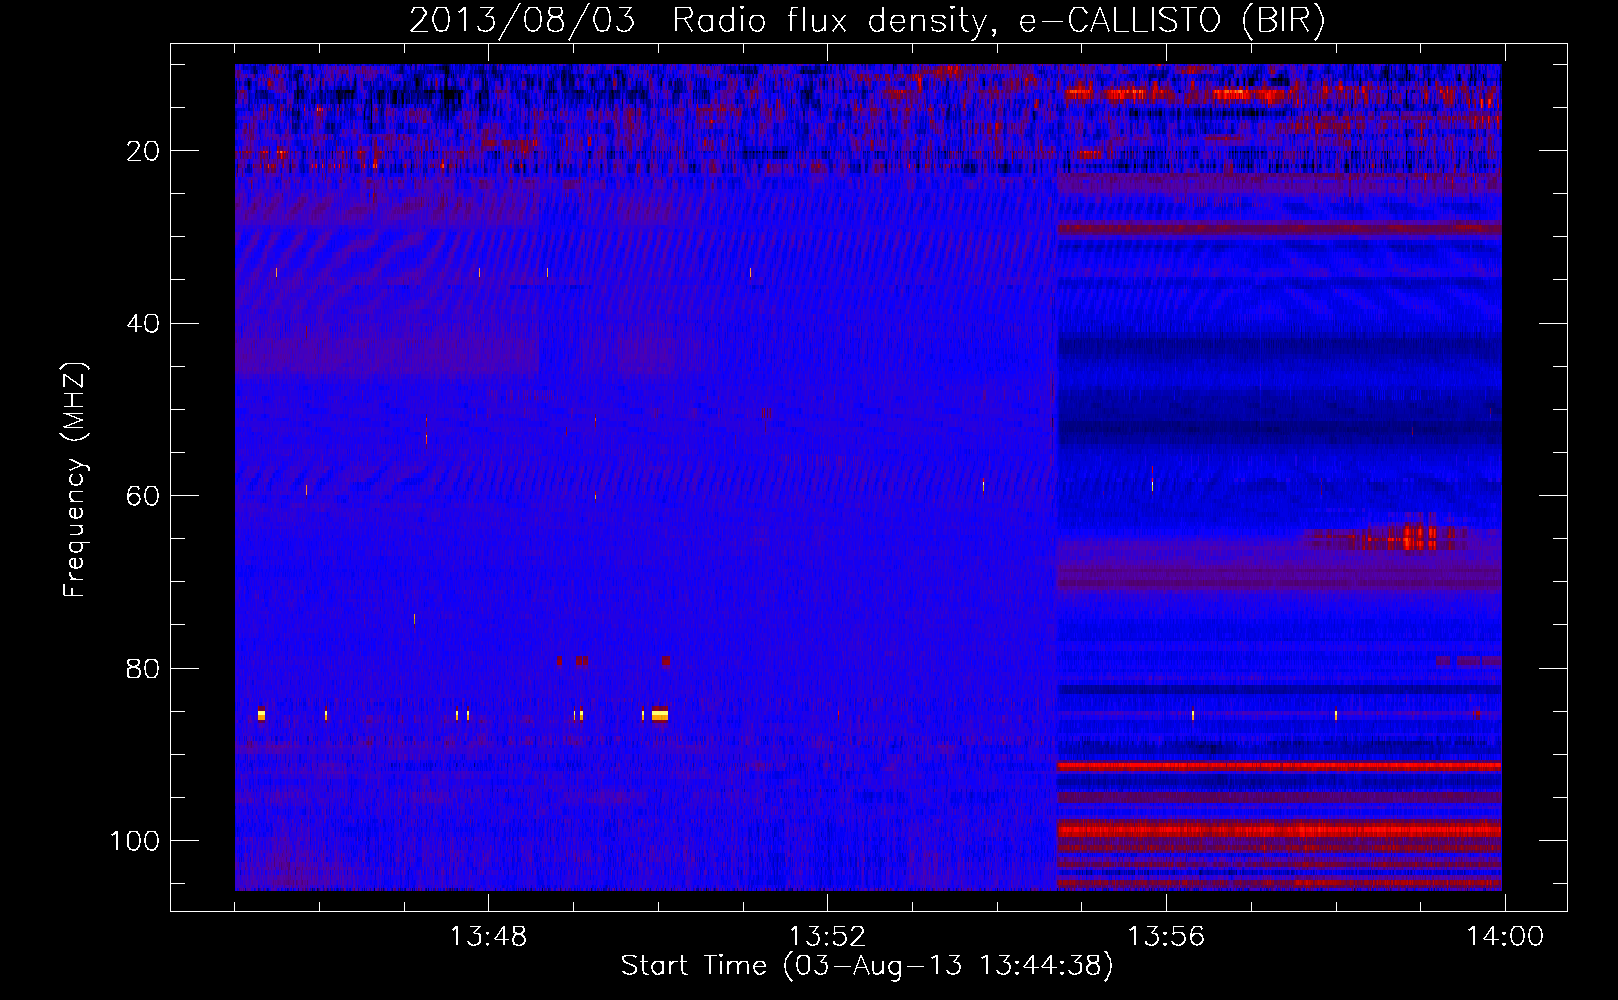This screenshot has width=1618, height=1000.
Task: Click the 40 MHz frequency tick label
Action: pos(143,324)
